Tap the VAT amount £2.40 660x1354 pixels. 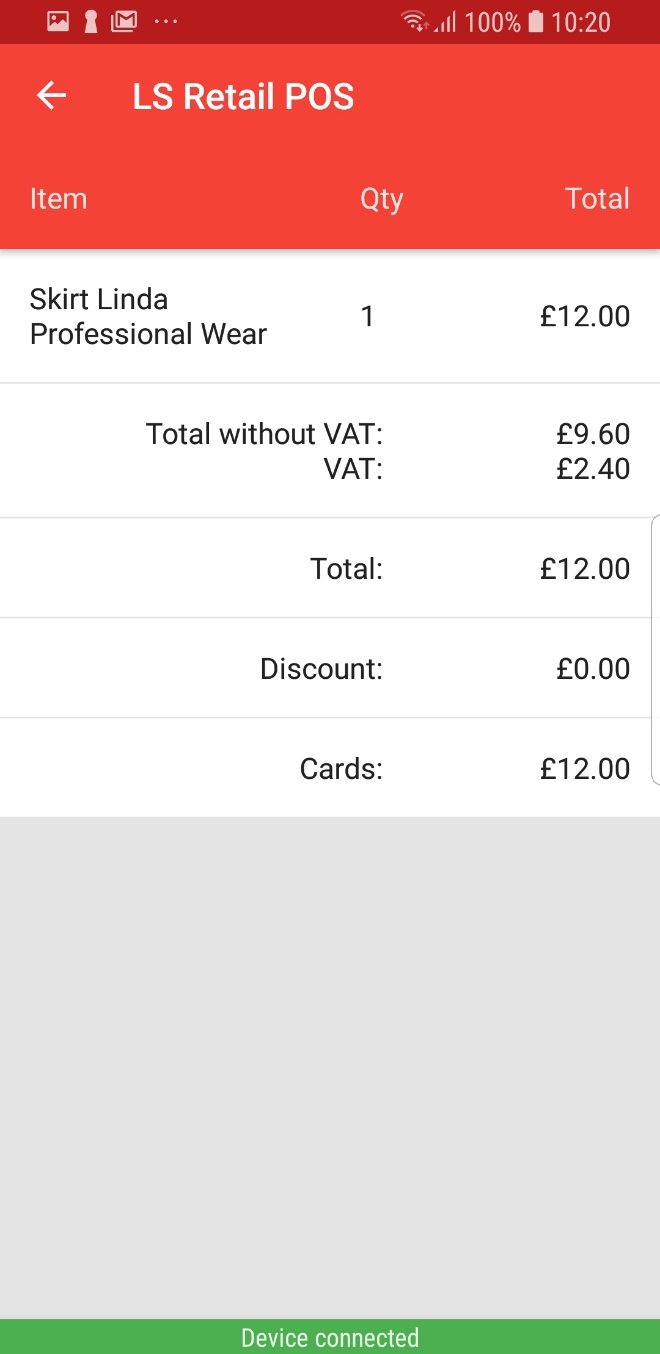[593, 468]
